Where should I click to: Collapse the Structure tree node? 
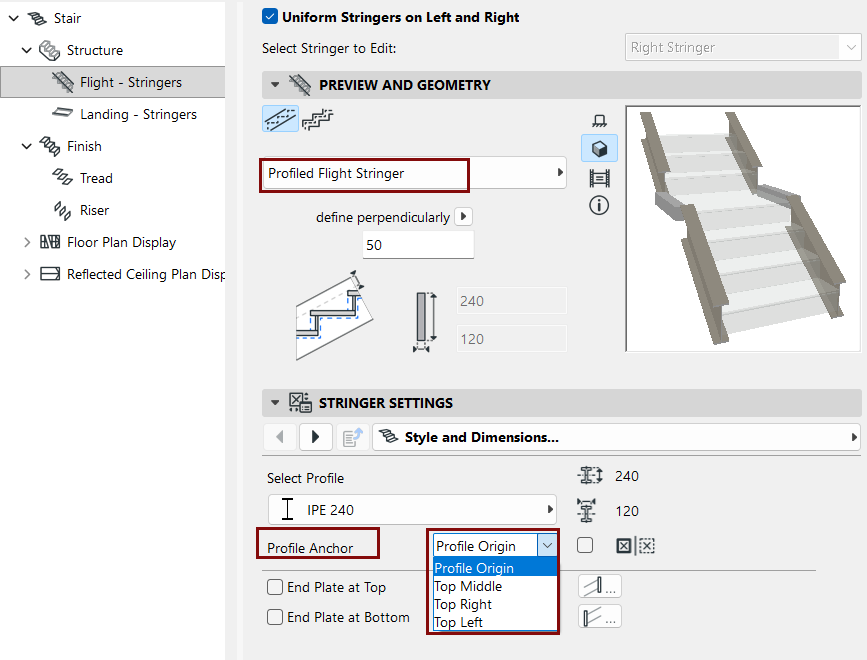tap(27, 50)
